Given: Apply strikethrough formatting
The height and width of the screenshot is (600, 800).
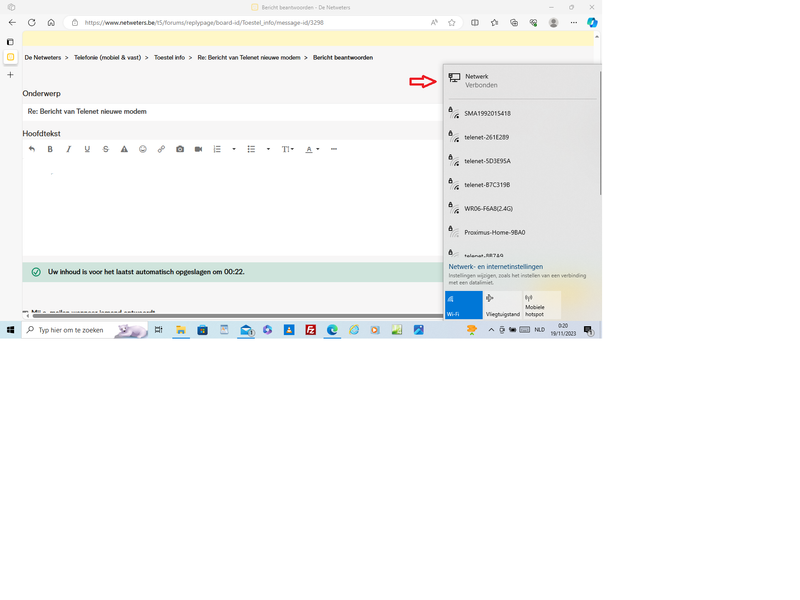Looking at the screenshot, I should tap(106, 149).
